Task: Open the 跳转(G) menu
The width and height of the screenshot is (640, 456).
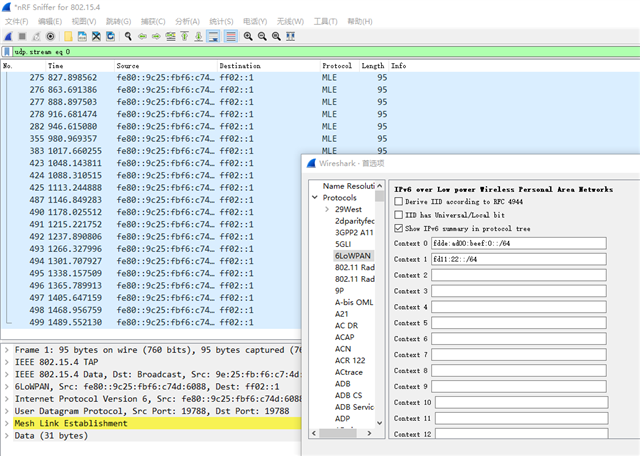Action: (118, 21)
